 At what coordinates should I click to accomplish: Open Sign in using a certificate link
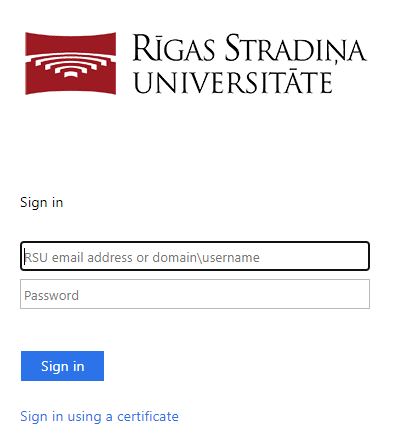click(99, 417)
